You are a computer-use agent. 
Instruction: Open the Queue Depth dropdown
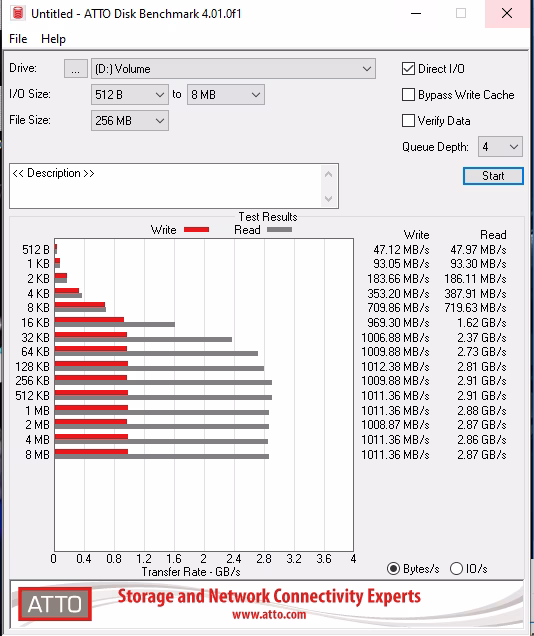click(500, 146)
